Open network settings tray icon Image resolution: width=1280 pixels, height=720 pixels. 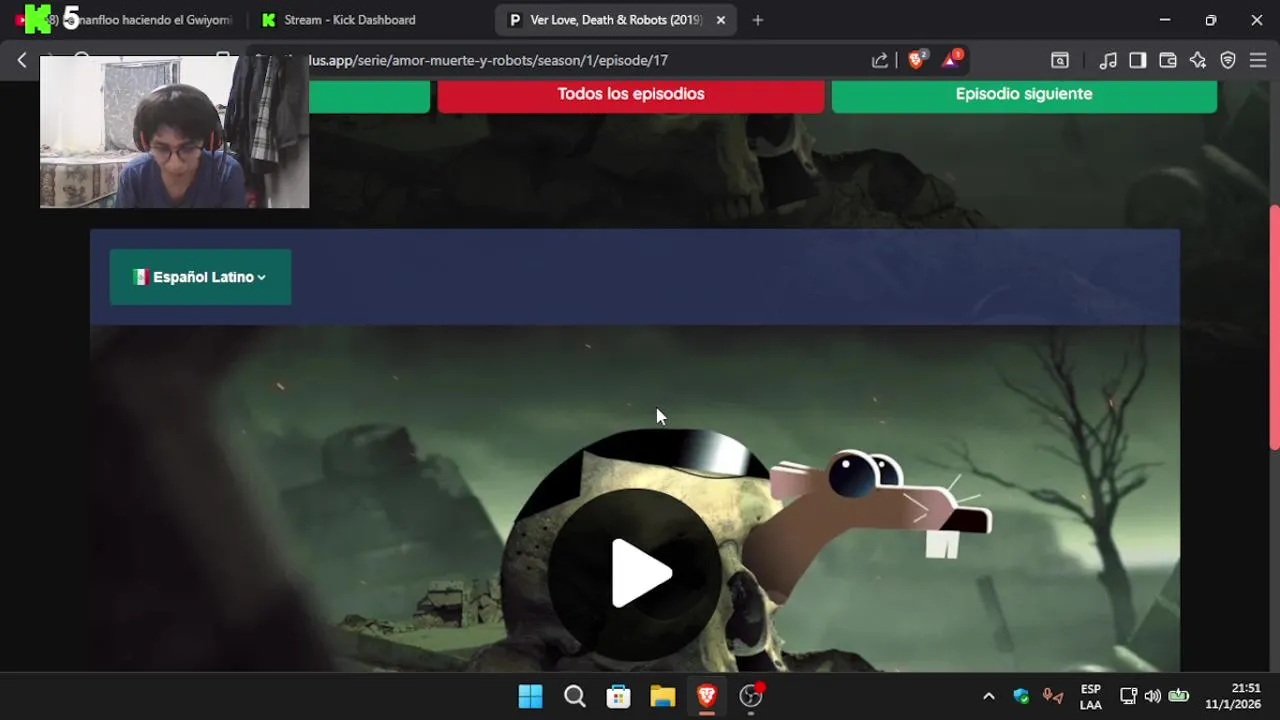(x=1128, y=696)
